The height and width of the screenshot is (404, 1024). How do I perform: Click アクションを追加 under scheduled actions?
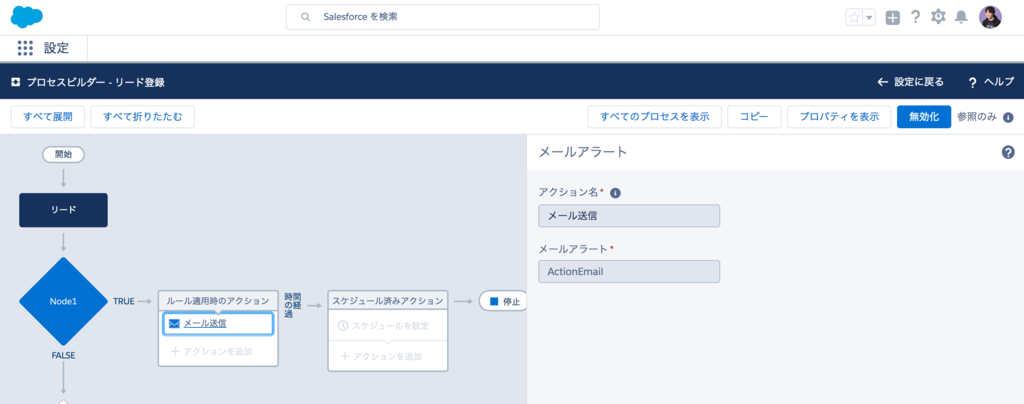[381, 356]
